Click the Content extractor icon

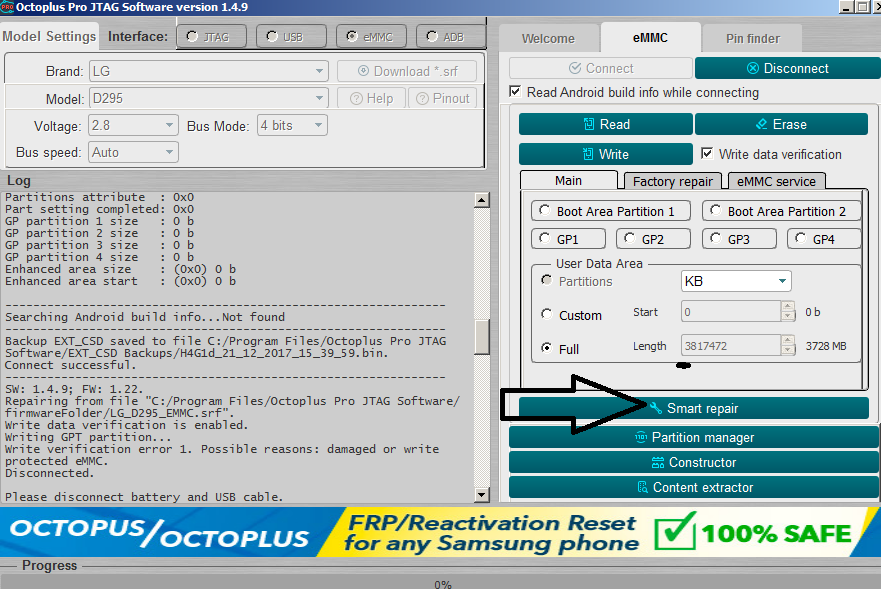pyautogui.click(x=642, y=487)
